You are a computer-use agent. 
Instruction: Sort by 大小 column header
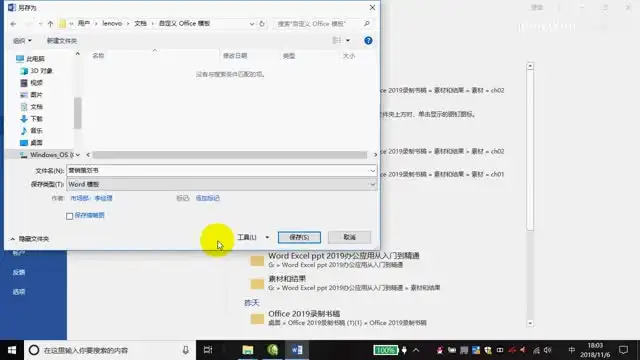(349, 56)
